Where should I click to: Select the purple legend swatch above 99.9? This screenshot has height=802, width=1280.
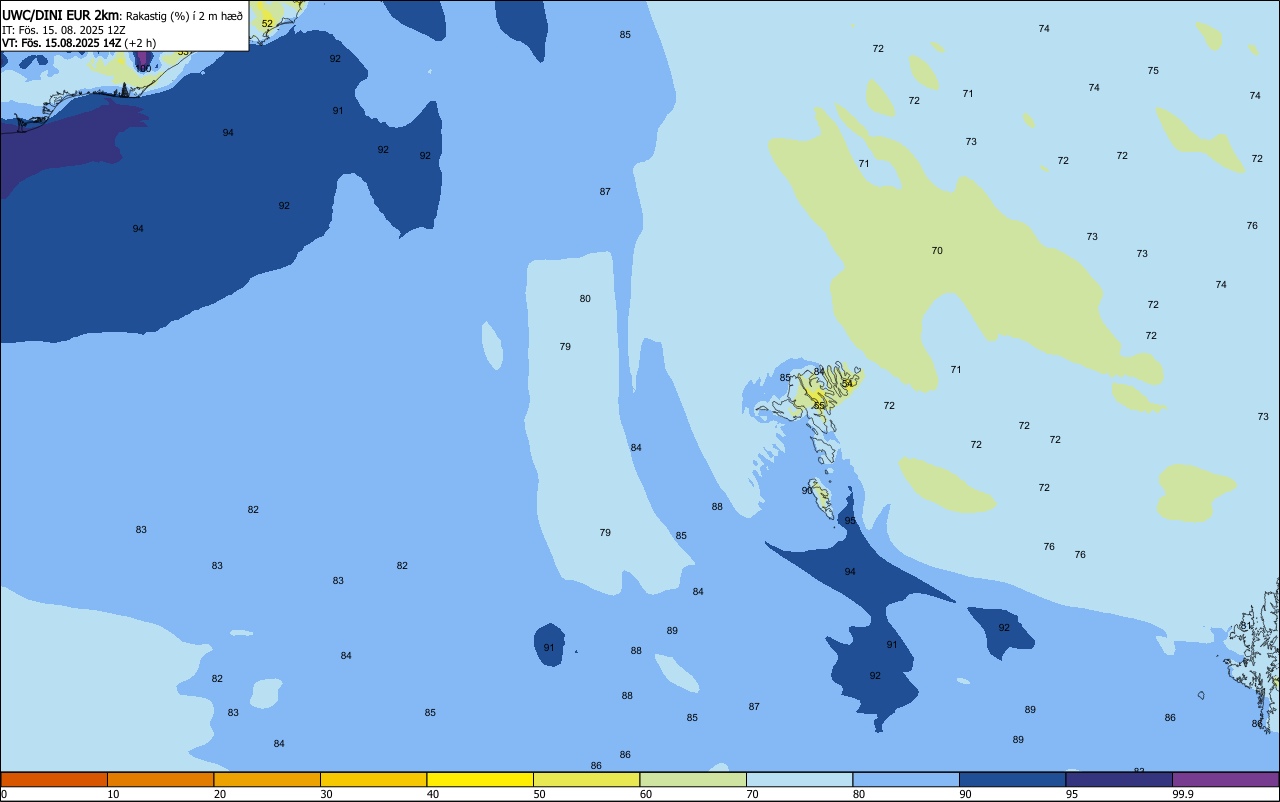tap(1225, 779)
